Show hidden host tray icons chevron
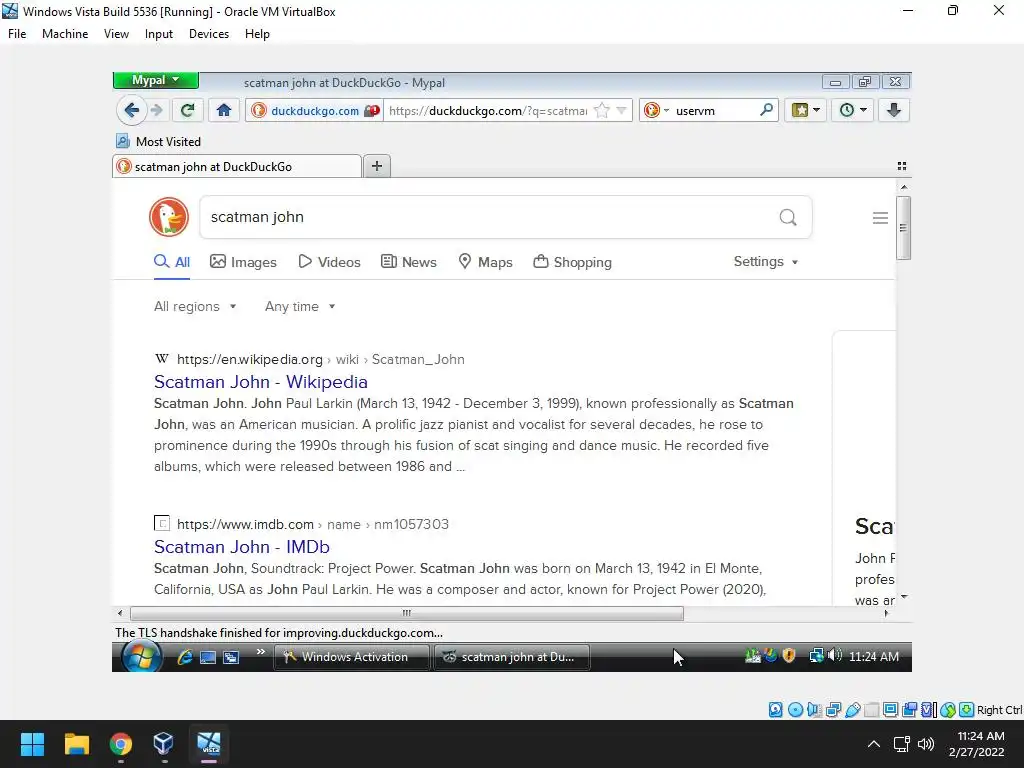 click(x=873, y=744)
